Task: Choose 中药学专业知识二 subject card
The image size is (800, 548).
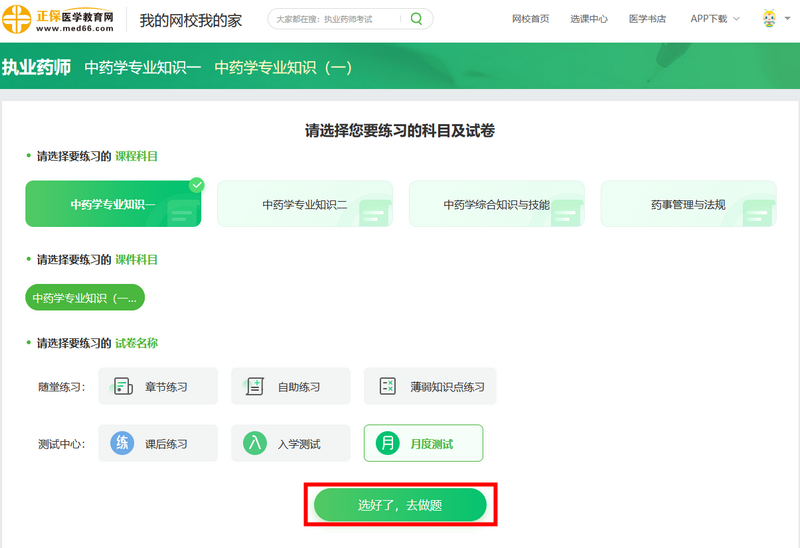Action: tap(304, 204)
